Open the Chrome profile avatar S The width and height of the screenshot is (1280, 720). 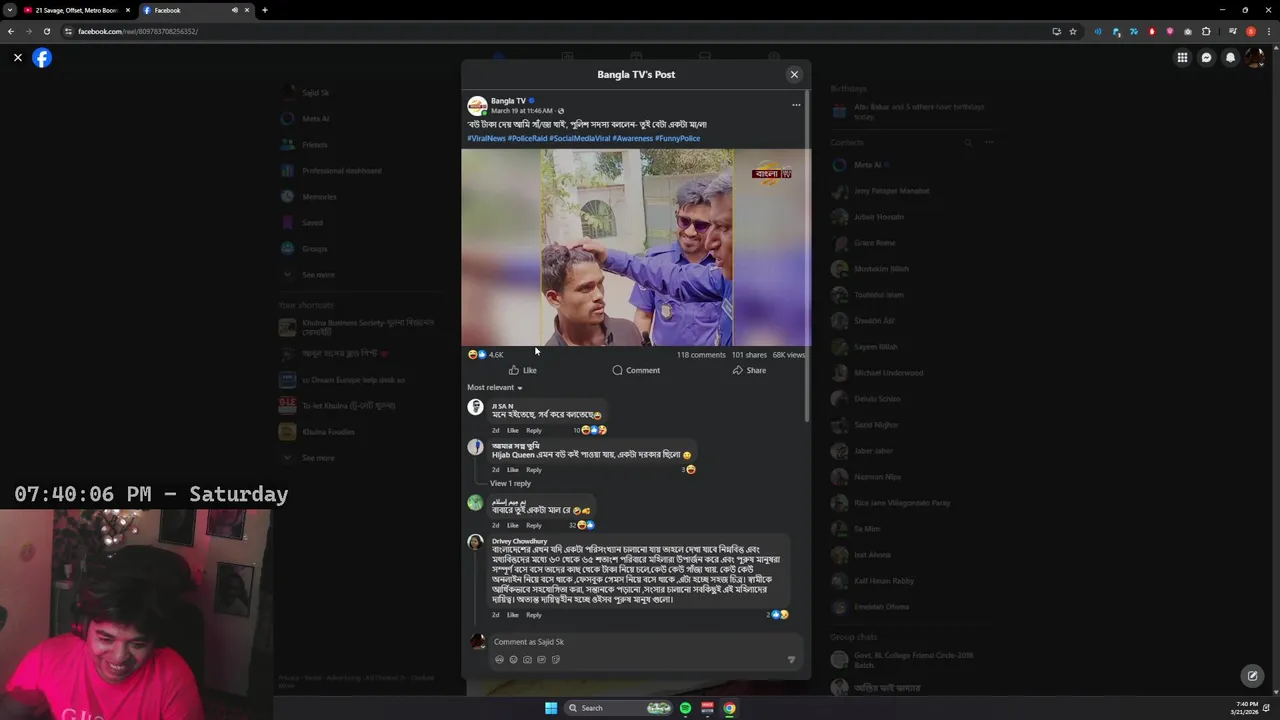pos(1250,31)
